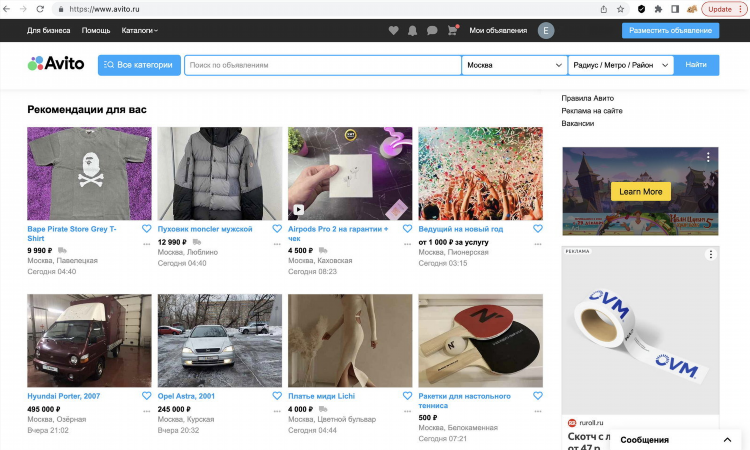The image size is (750, 450).
Task: Click the Найти search button
Action: 696,65
